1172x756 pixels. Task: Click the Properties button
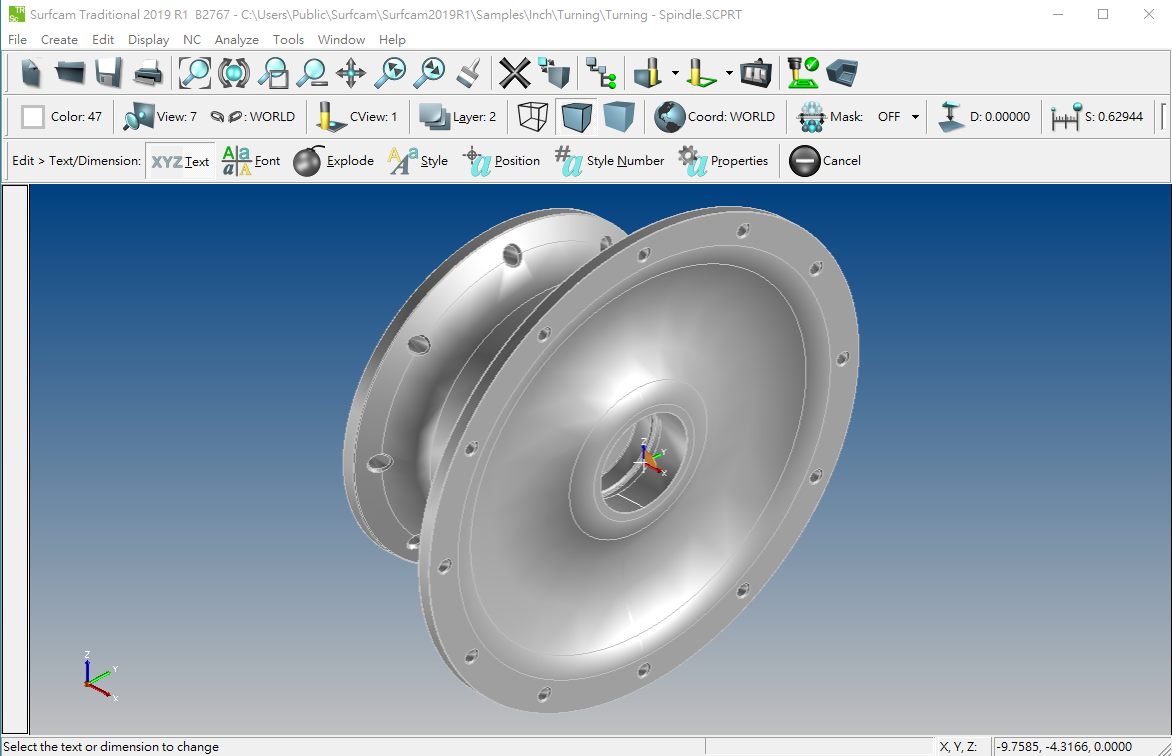724,161
